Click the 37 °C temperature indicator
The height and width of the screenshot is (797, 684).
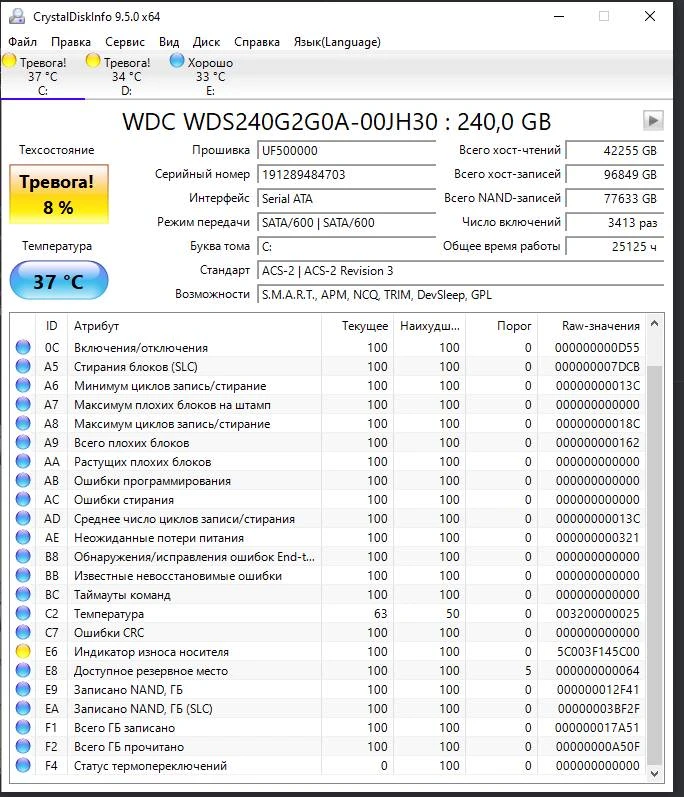[x=59, y=281]
